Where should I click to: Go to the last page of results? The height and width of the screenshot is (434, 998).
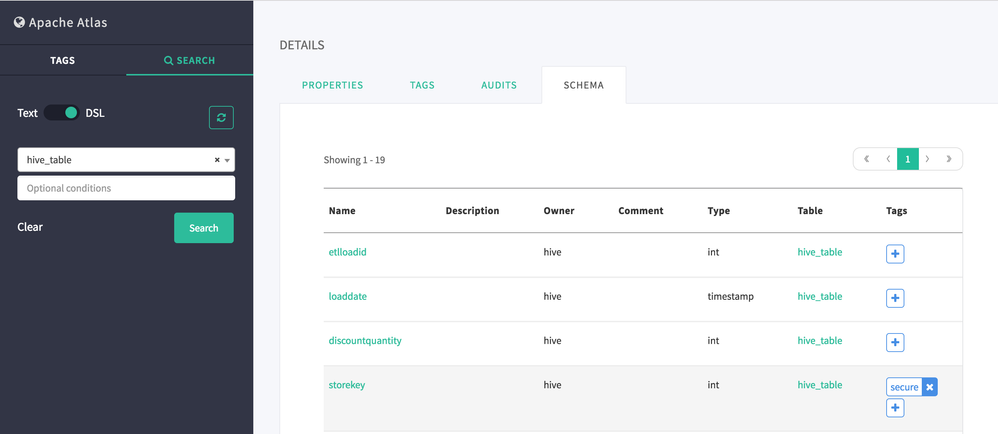949,159
